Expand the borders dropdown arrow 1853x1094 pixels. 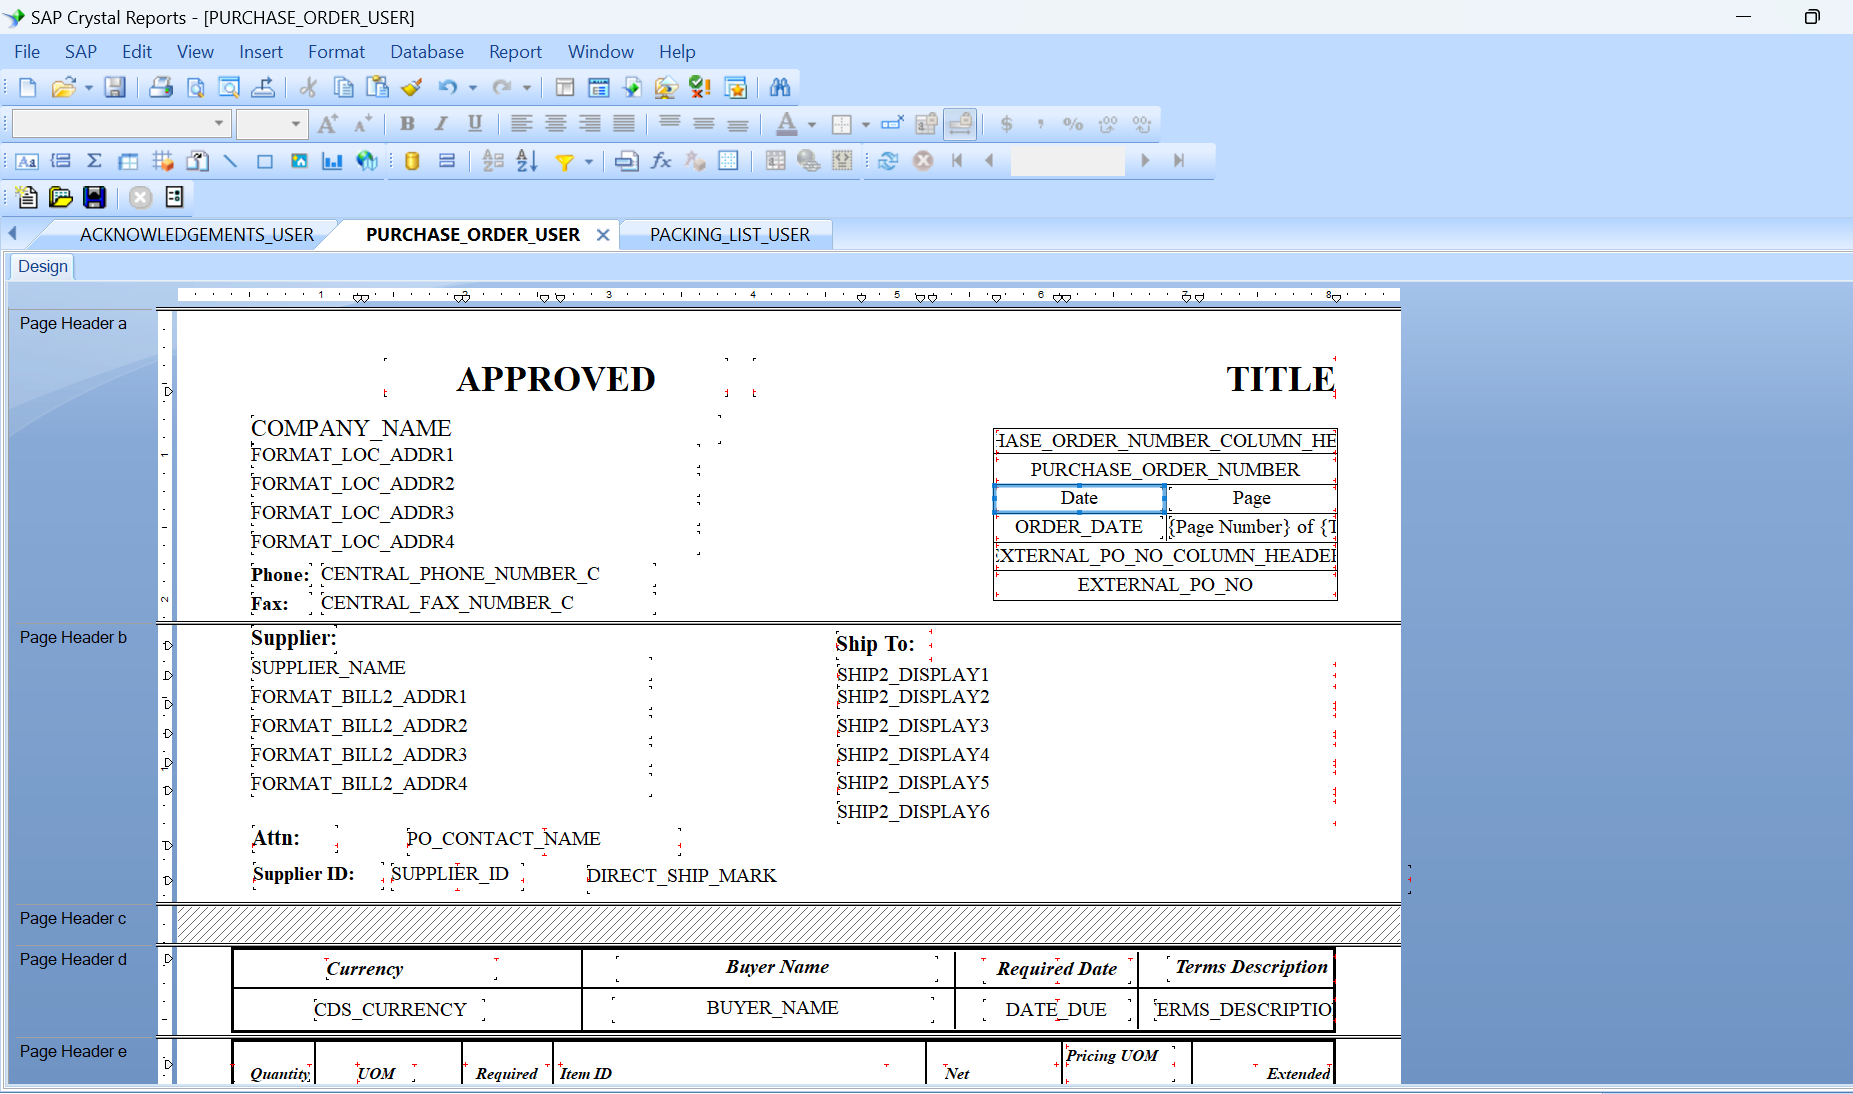coord(866,125)
